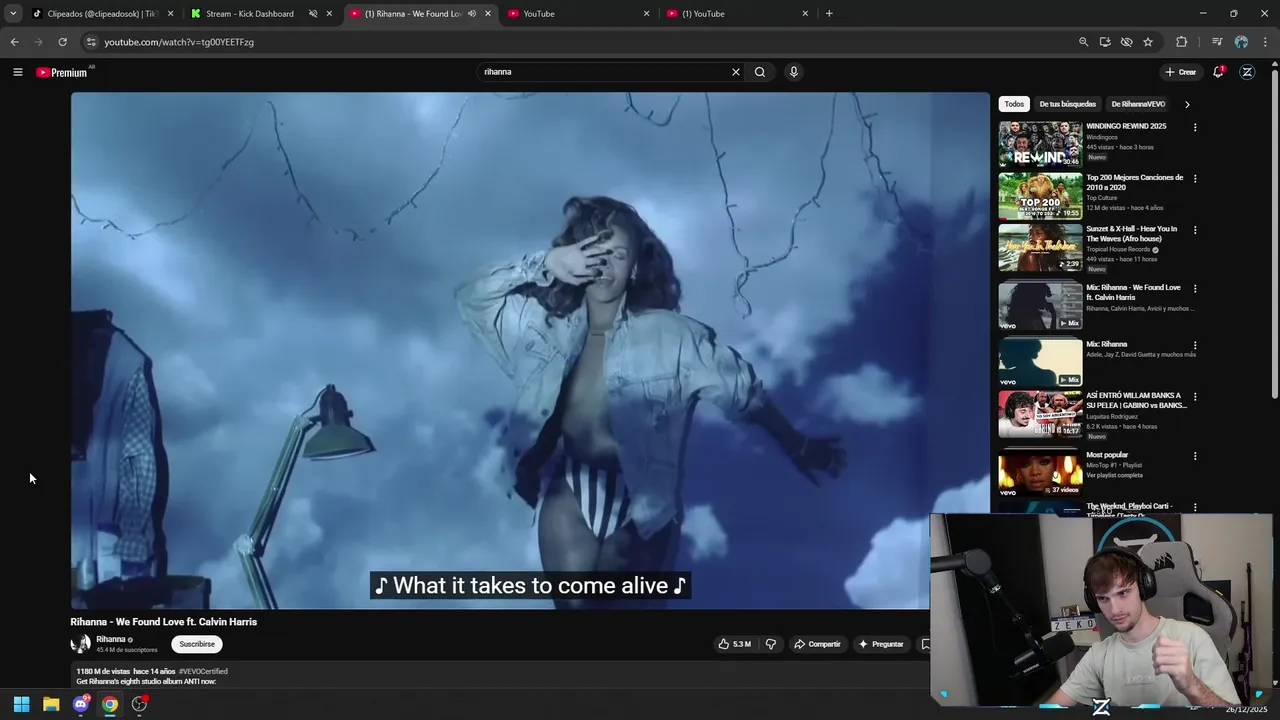Open options for Mix: Rihanna - We Found Love
1280x720 pixels.
point(1195,289)
